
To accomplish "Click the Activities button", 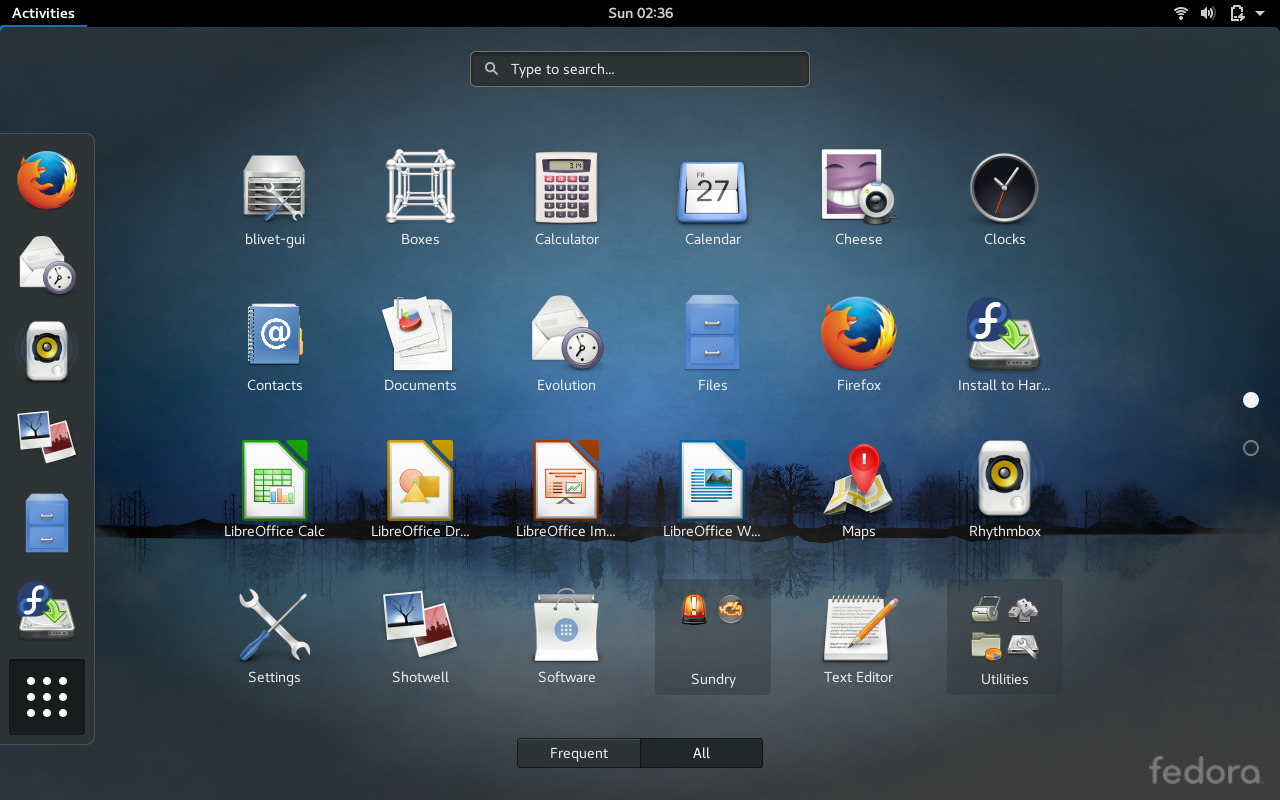I will pyautogui.click(x=43, y=13).
